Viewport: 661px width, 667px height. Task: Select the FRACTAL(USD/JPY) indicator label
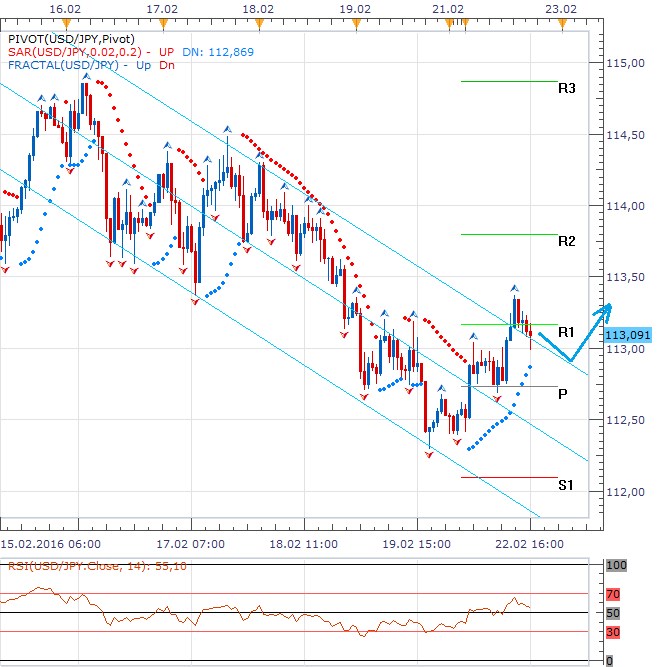(x=63, y=65)
